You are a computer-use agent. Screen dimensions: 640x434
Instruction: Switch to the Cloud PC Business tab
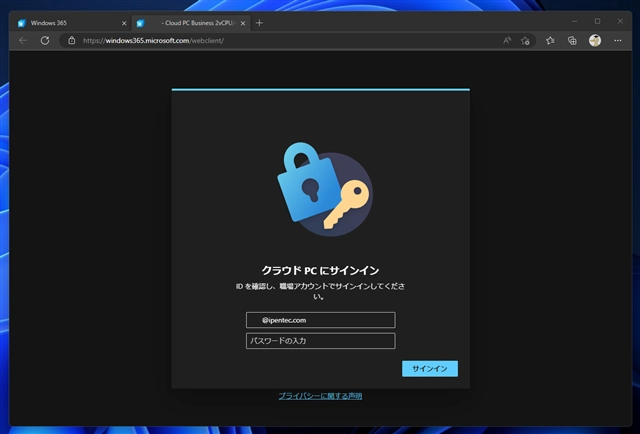point(191,23)
